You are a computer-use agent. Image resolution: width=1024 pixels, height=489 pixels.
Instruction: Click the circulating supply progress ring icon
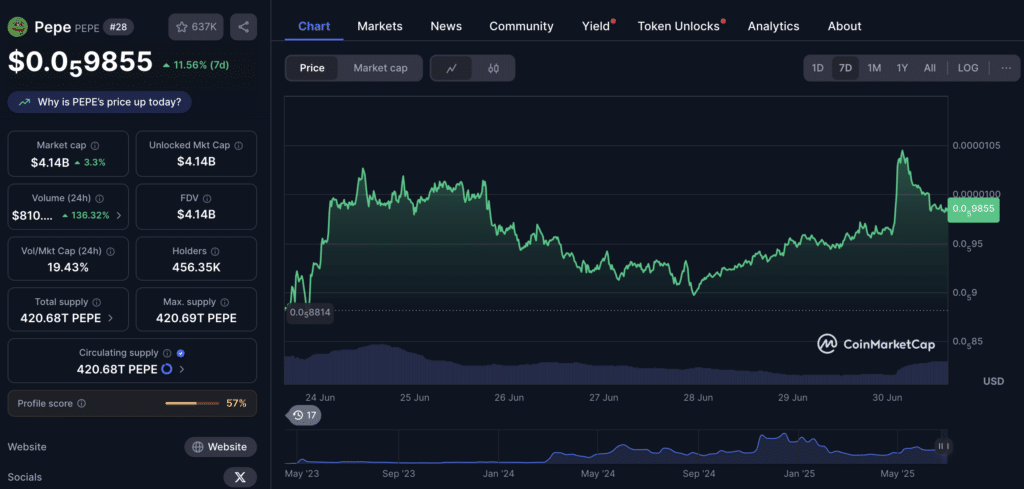[x=167, y=369]
